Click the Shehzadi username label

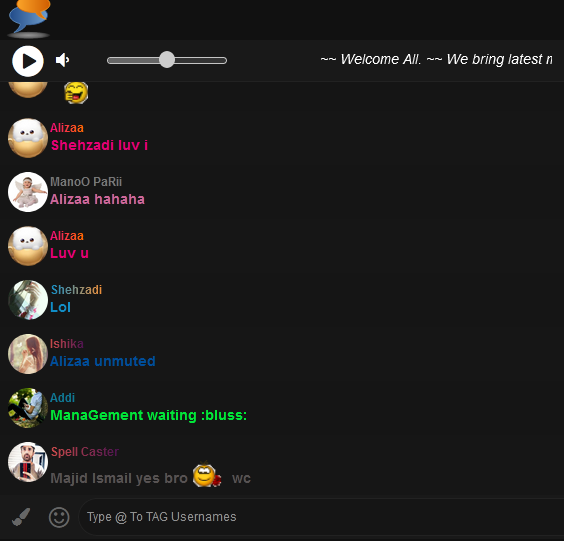76,290
